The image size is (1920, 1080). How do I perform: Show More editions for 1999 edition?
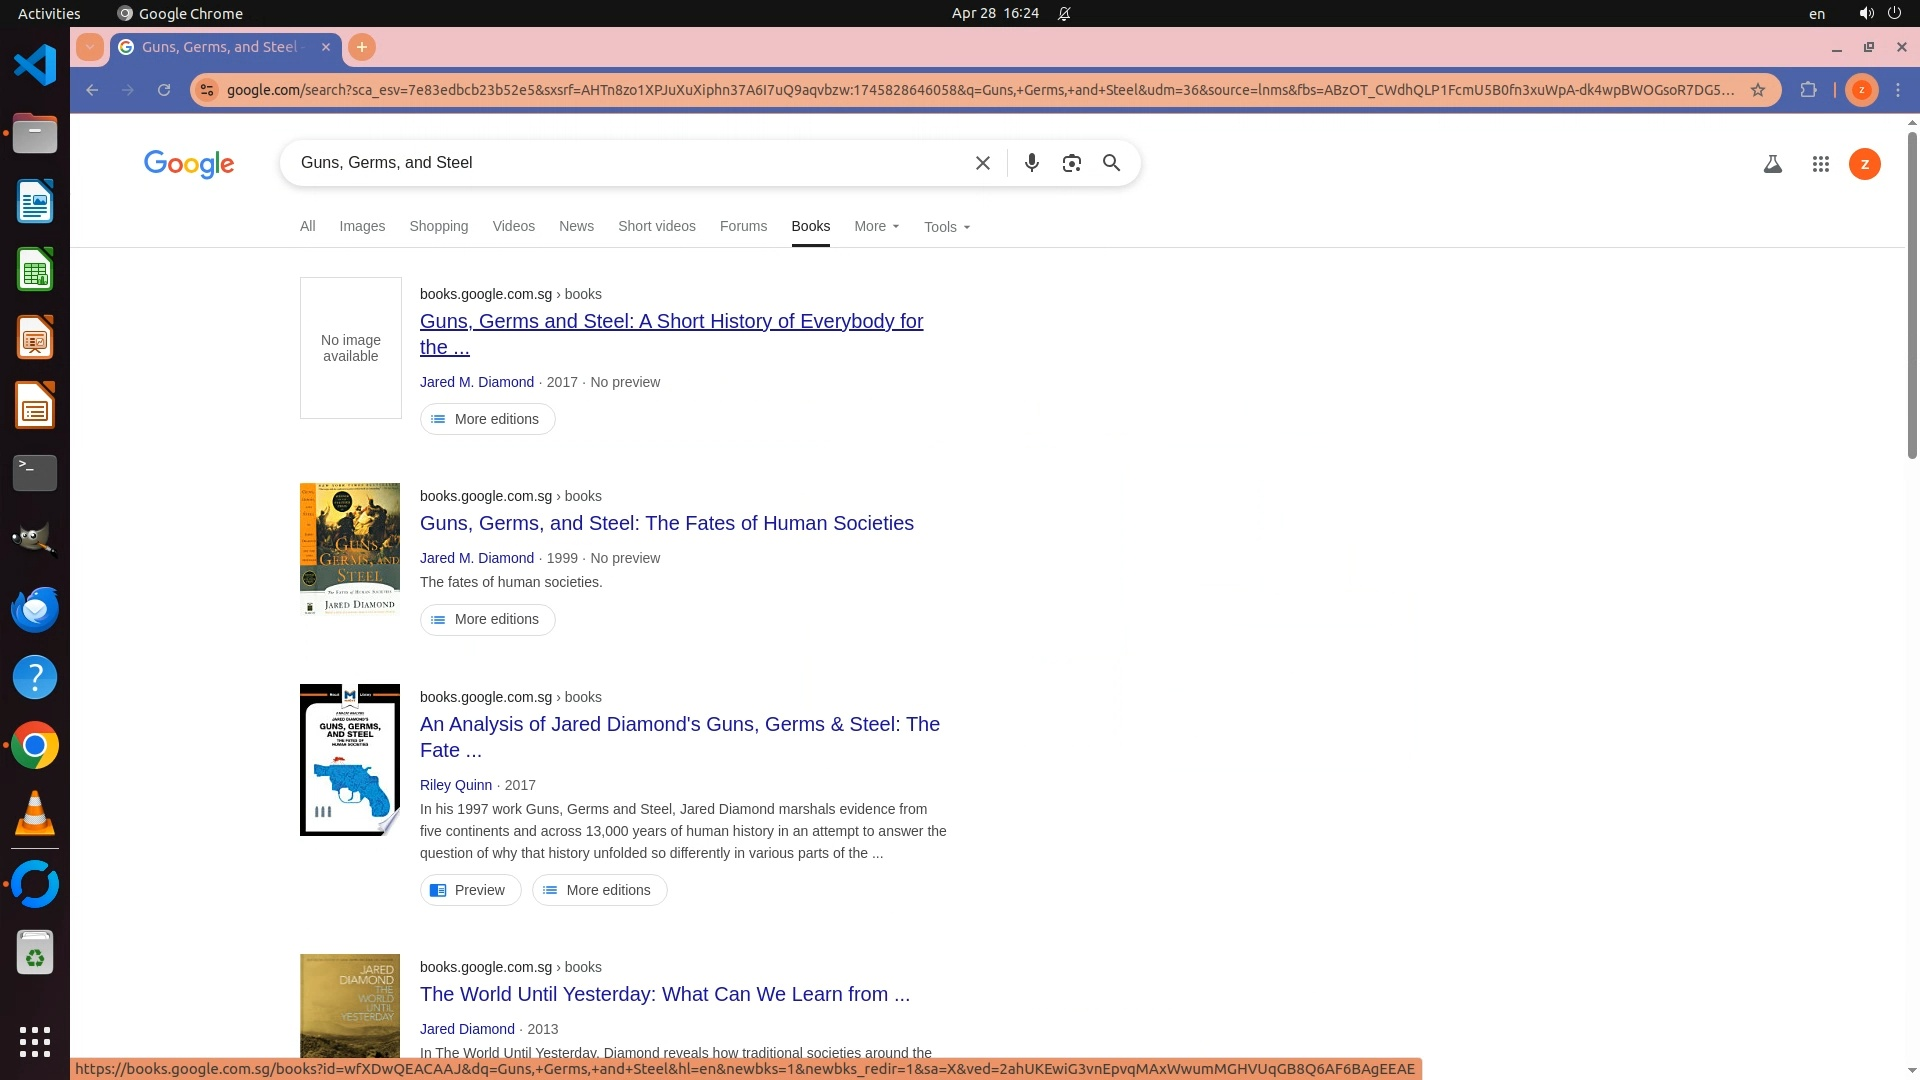[487, 620]
